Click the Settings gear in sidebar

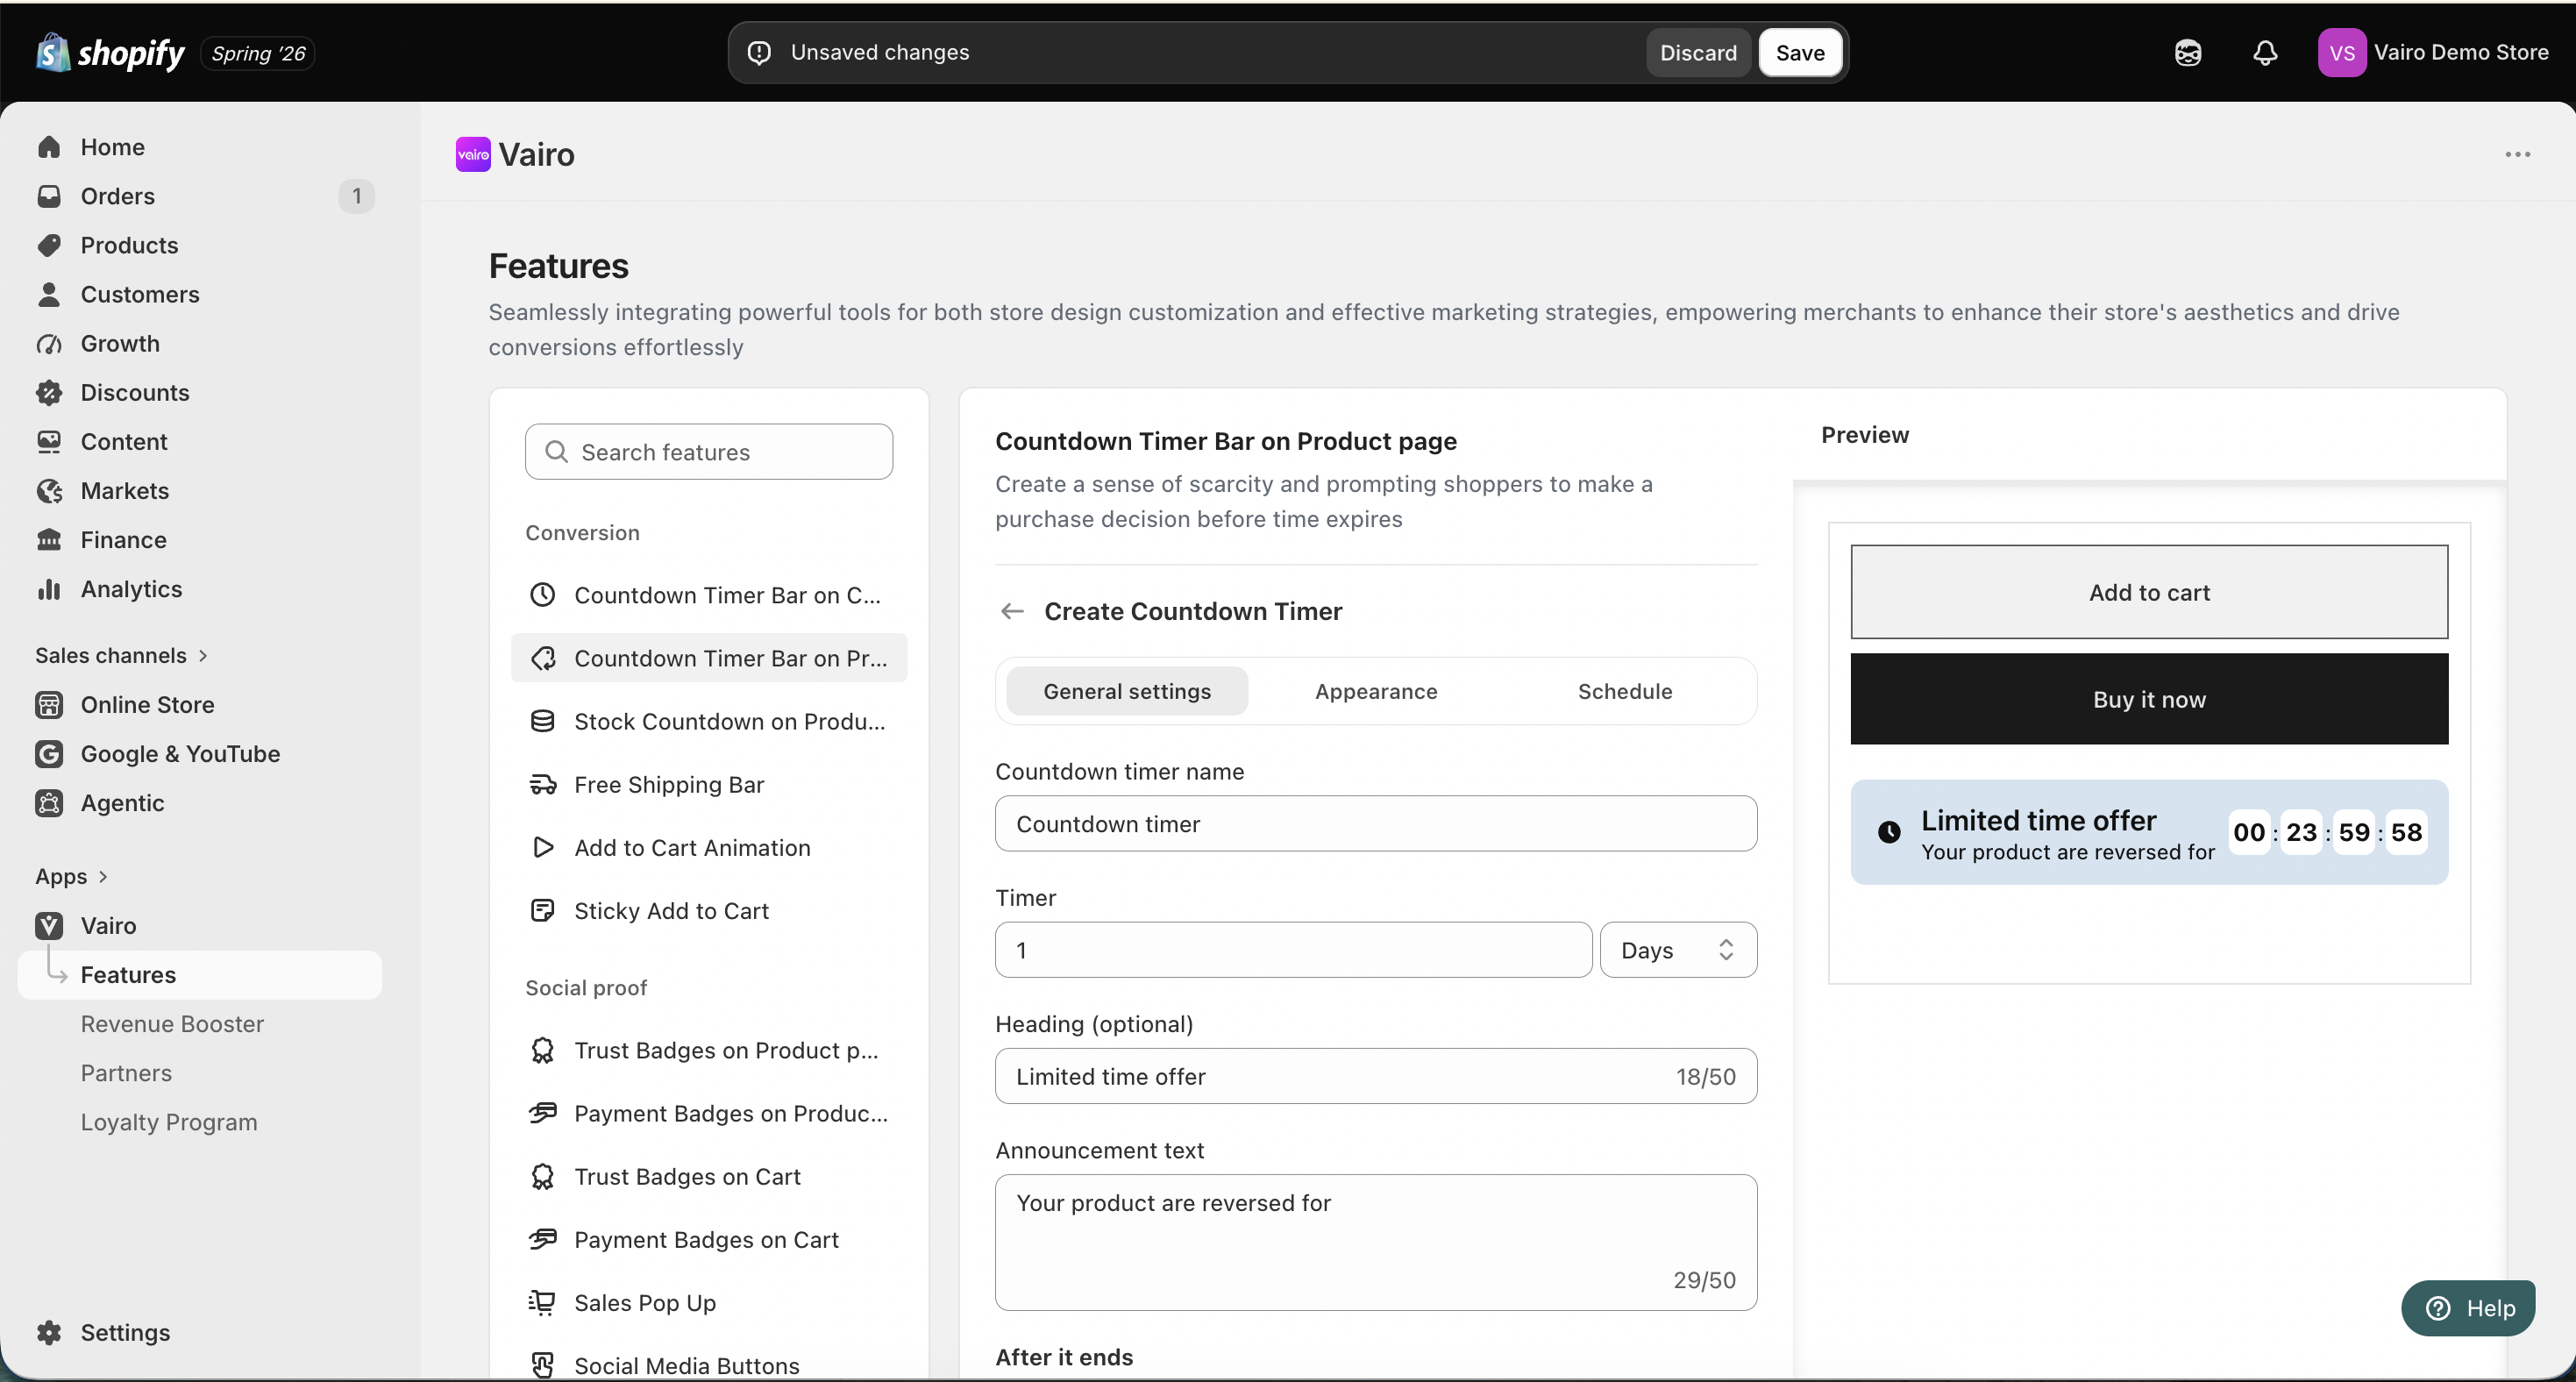click(49, 1332)
